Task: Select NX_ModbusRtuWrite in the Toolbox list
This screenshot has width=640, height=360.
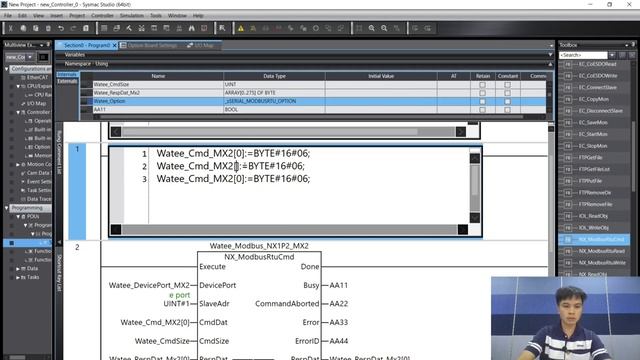Action: (x=601, y=262)
